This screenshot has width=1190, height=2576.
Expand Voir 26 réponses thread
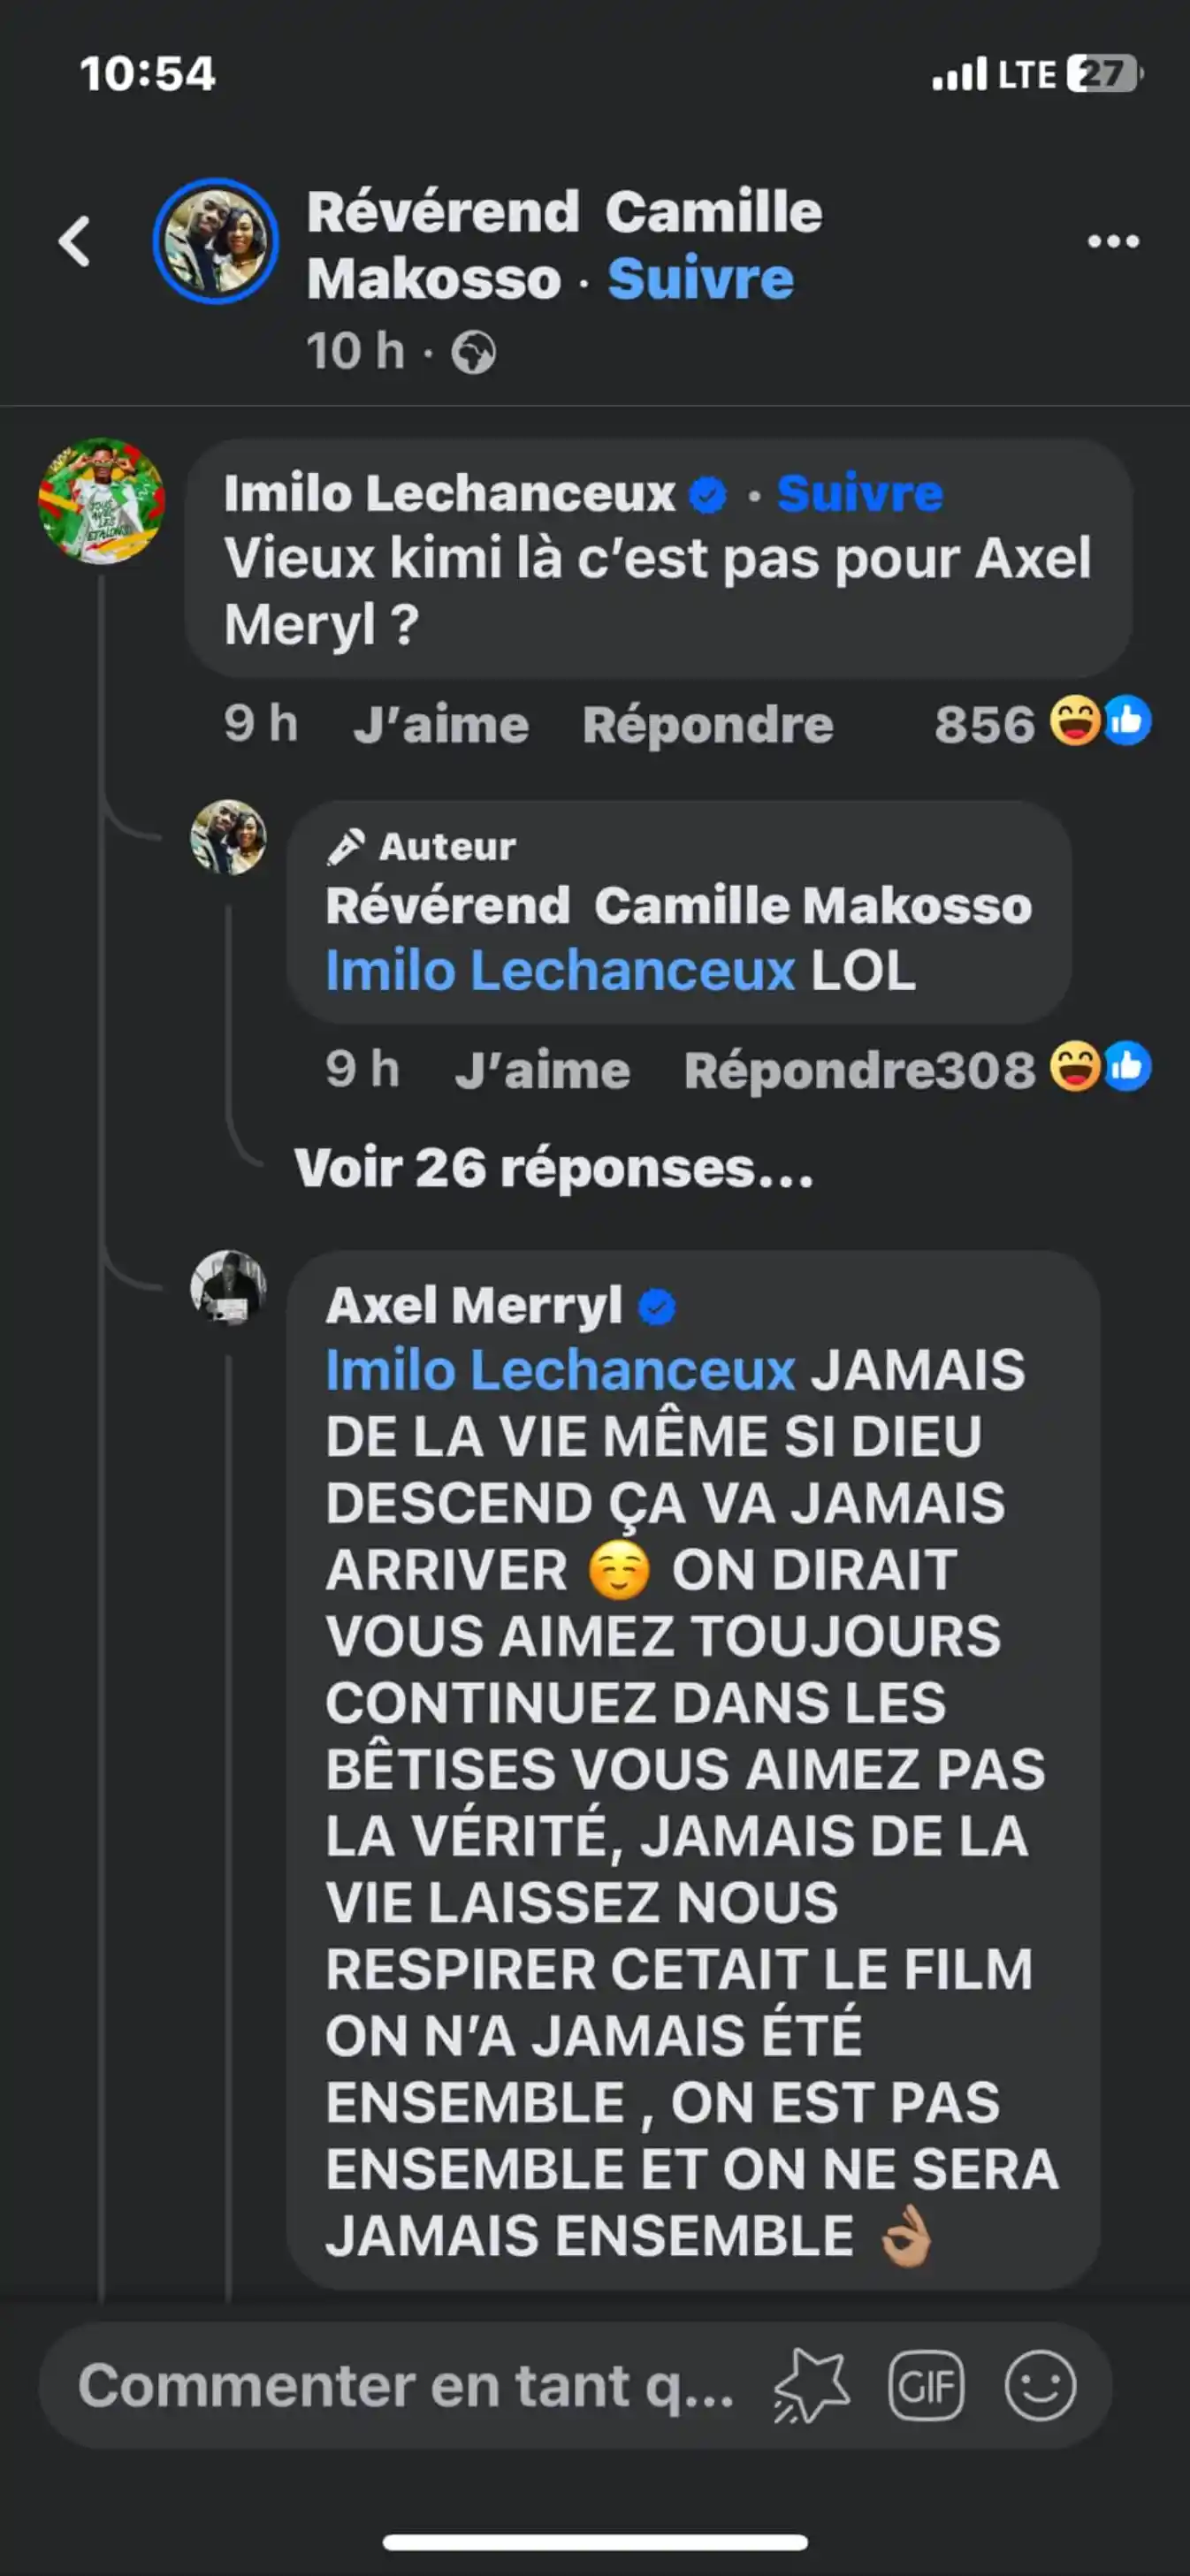click(x=553, y=1167)
